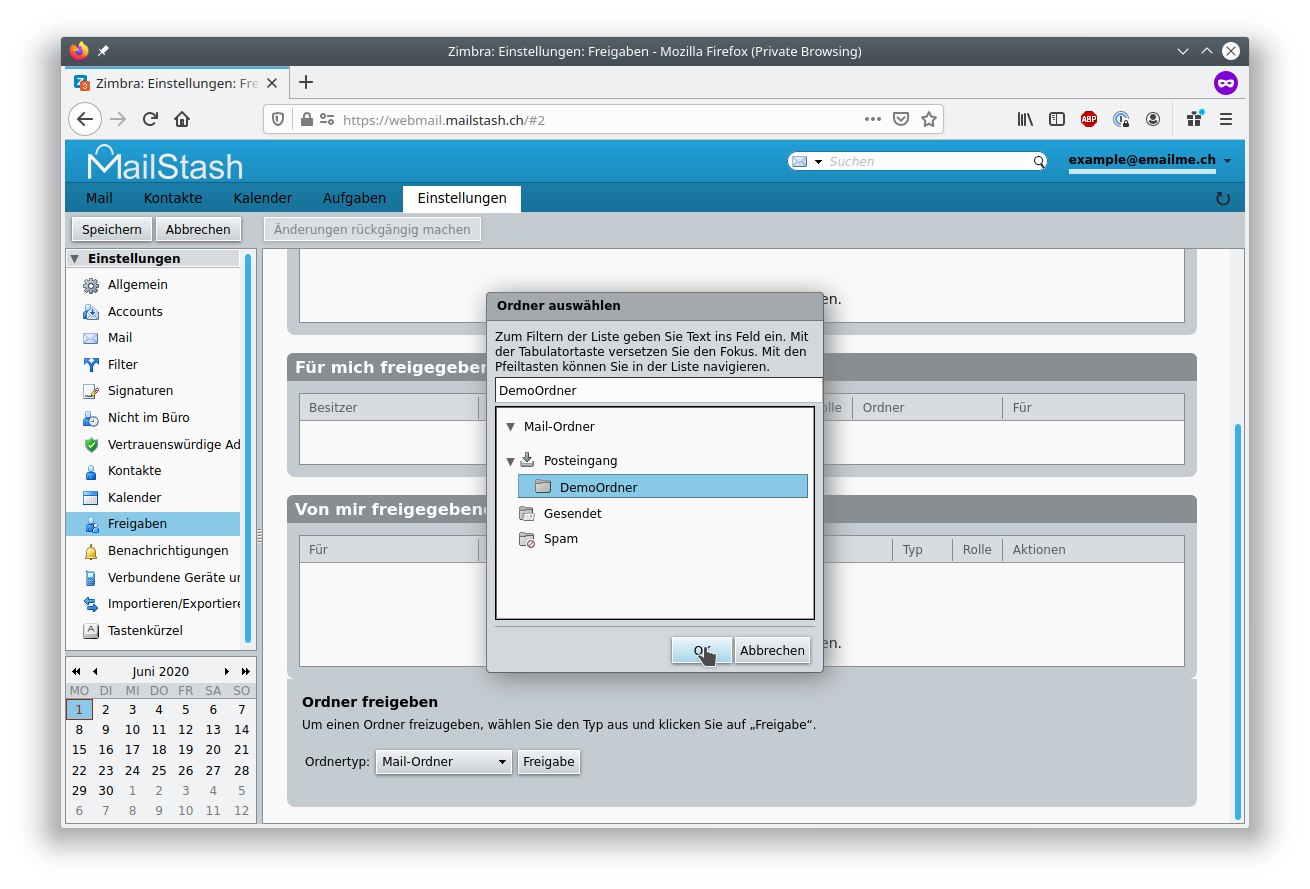This screenshot has height=889, width=1310.
Task: Switch to the Kontakte tab
Action: (173, 198)
